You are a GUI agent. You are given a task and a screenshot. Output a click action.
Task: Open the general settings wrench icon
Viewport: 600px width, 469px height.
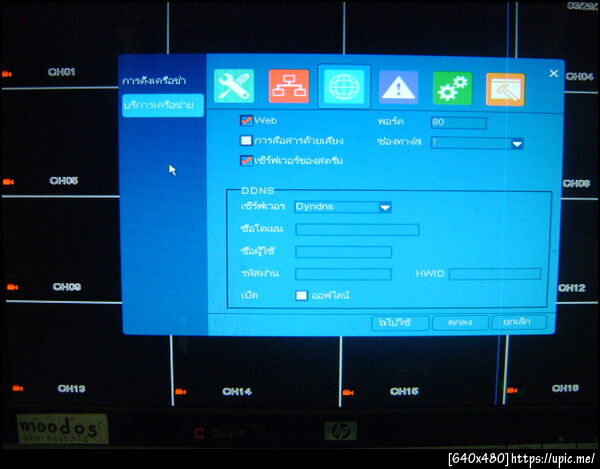[x=234, y=86]
